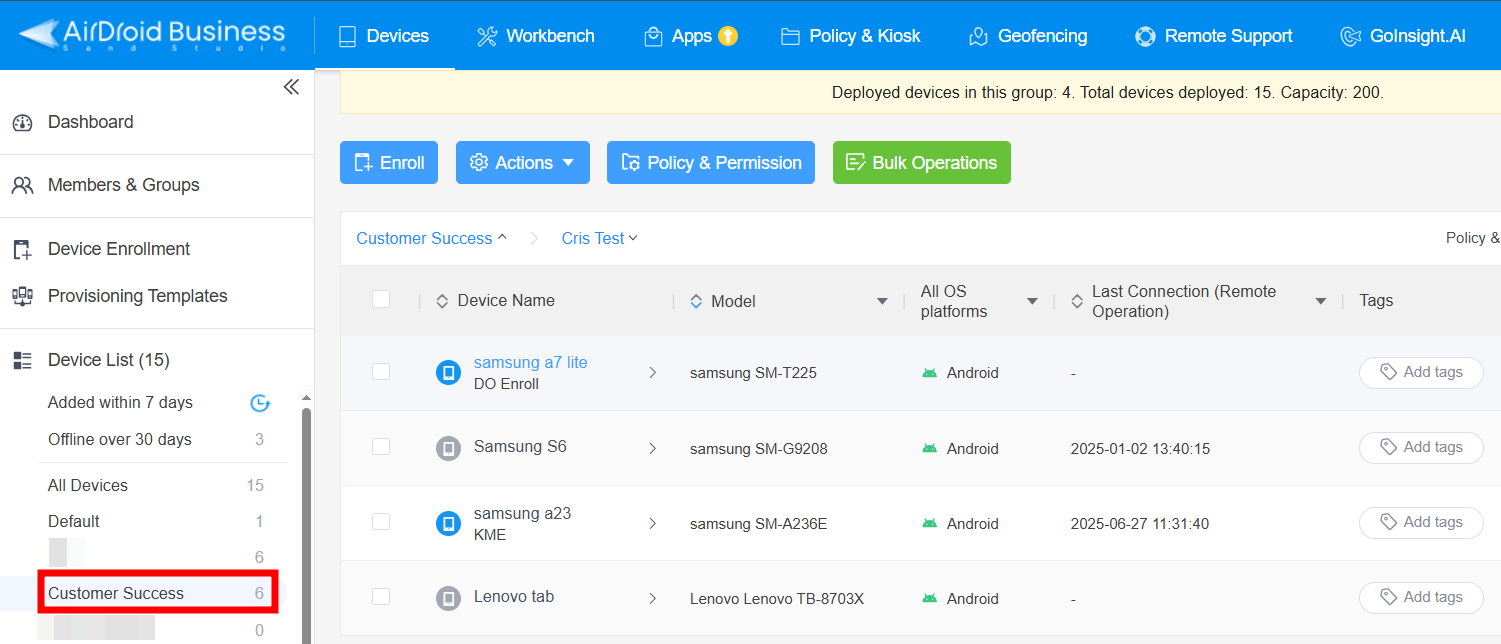Image resolution: width=1501 pixels, height=644 pixels.
Task: Open the Remote Support tab
Action: (x=1214, y=36)
